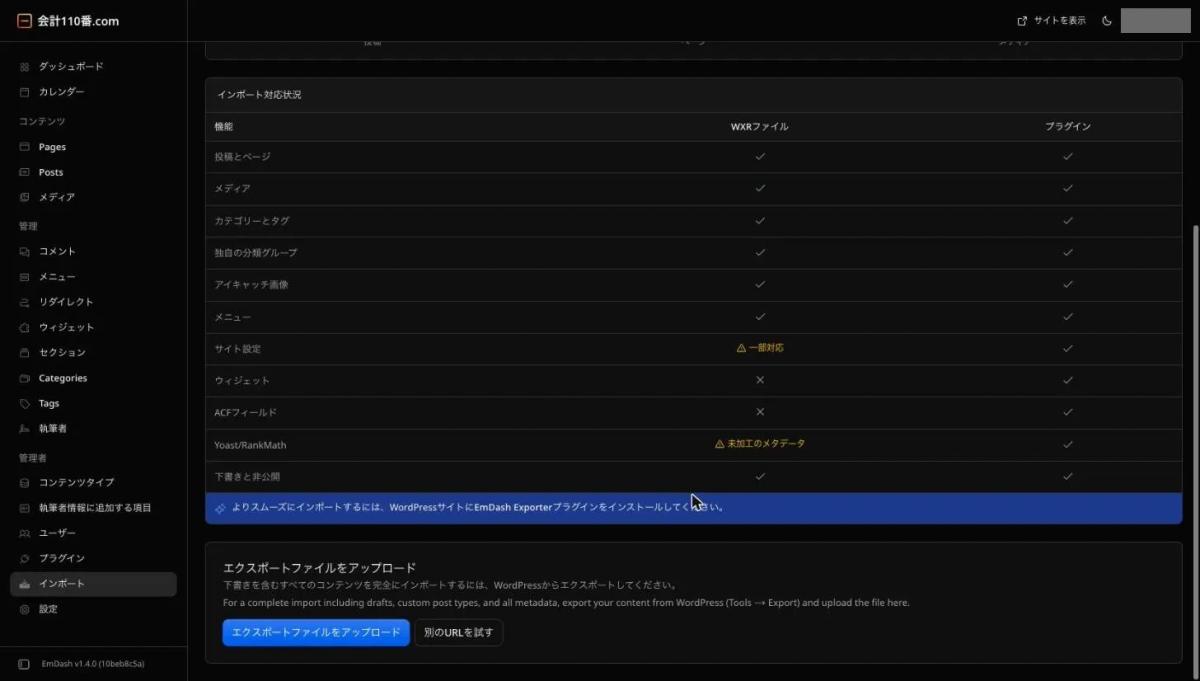Click the エクスポートファイルをアップロード section heading
Screen dimensions: 1200x681
point(319,567)
